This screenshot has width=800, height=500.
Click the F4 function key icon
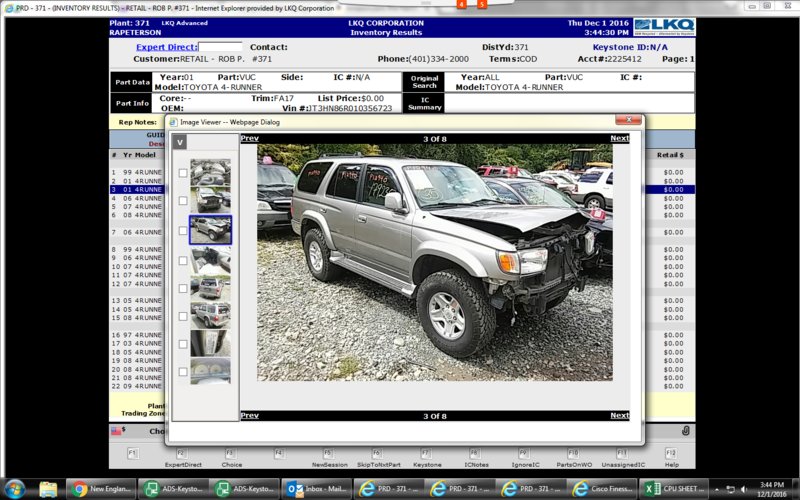pos(279,453)
